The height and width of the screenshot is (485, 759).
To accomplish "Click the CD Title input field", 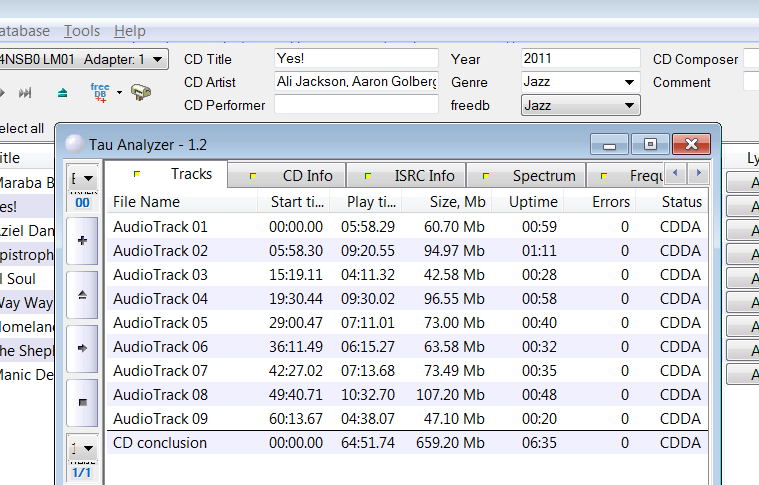I will click(x=356, y=59).
